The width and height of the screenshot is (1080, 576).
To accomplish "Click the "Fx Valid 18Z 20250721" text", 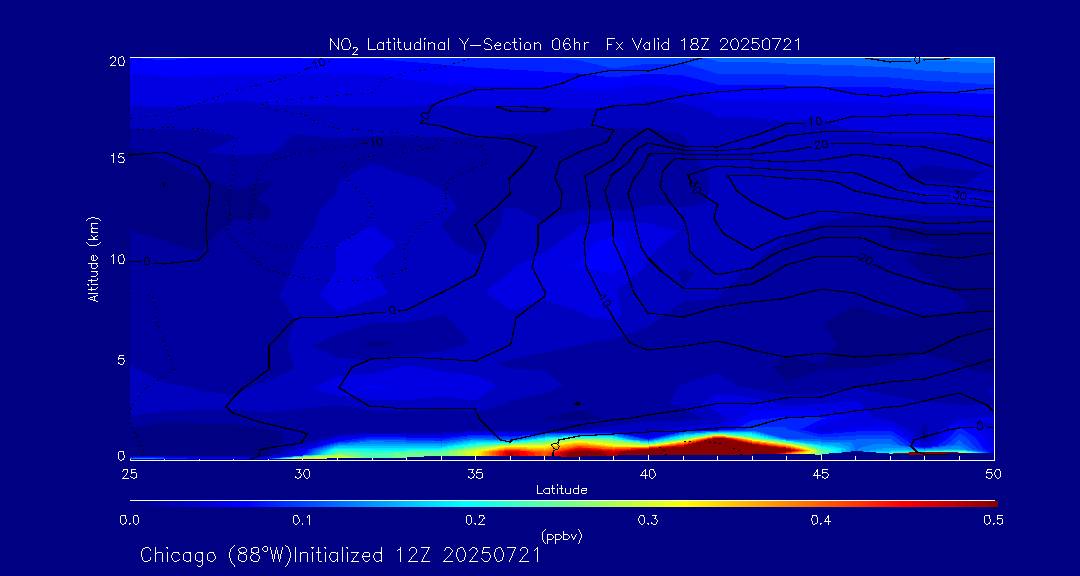I will click(703, 45).
